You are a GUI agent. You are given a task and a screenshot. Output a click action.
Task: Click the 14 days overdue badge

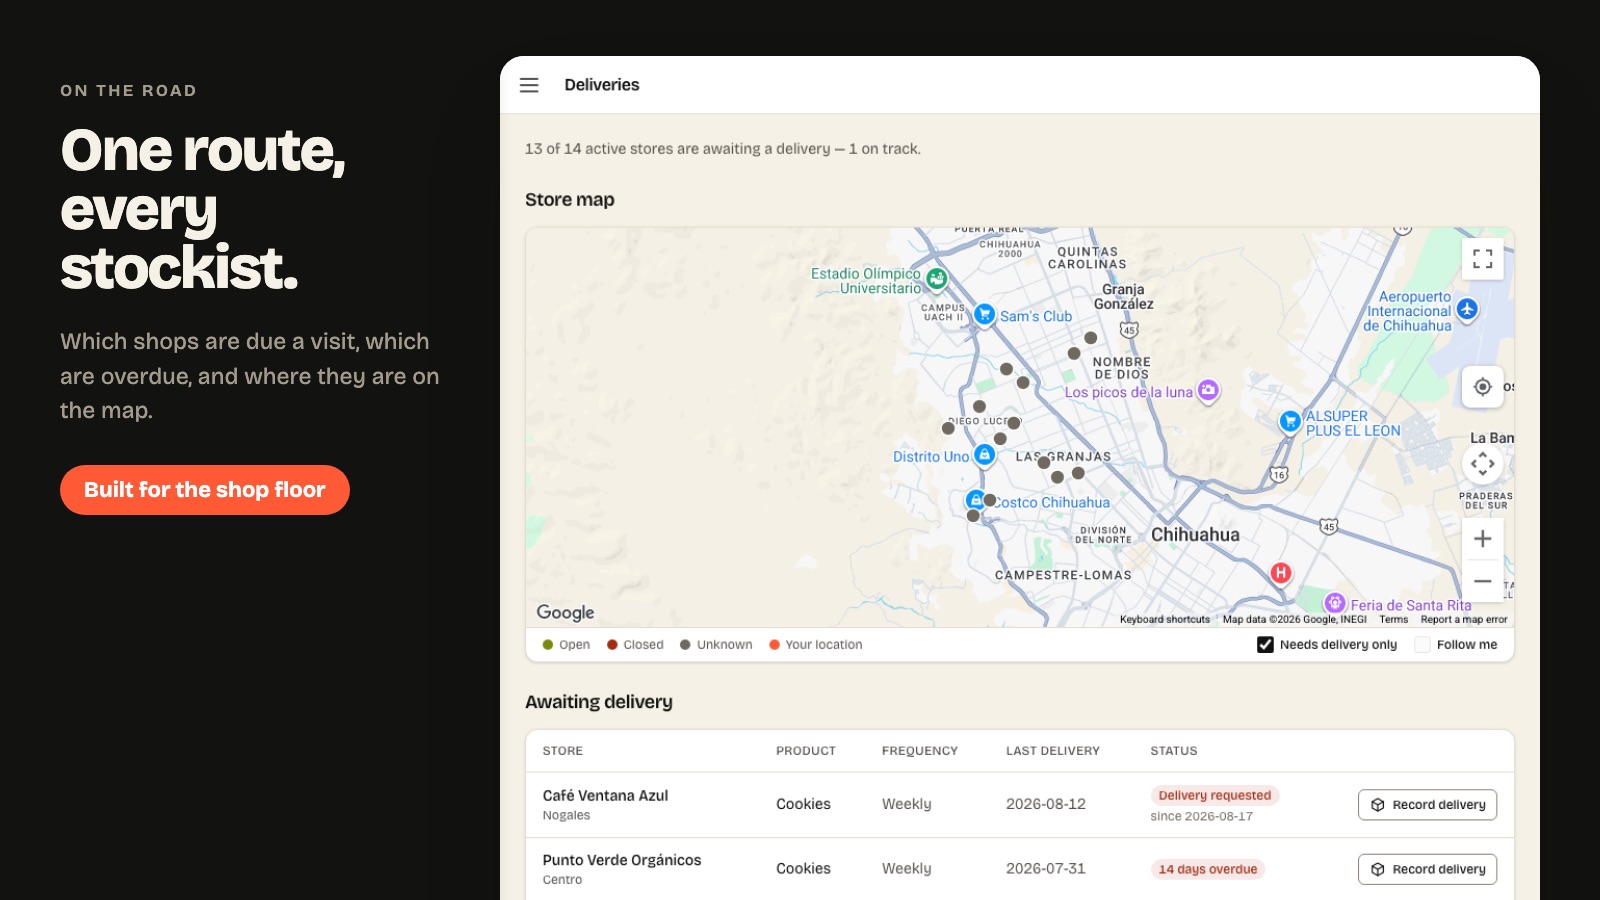coord(1208,869)
